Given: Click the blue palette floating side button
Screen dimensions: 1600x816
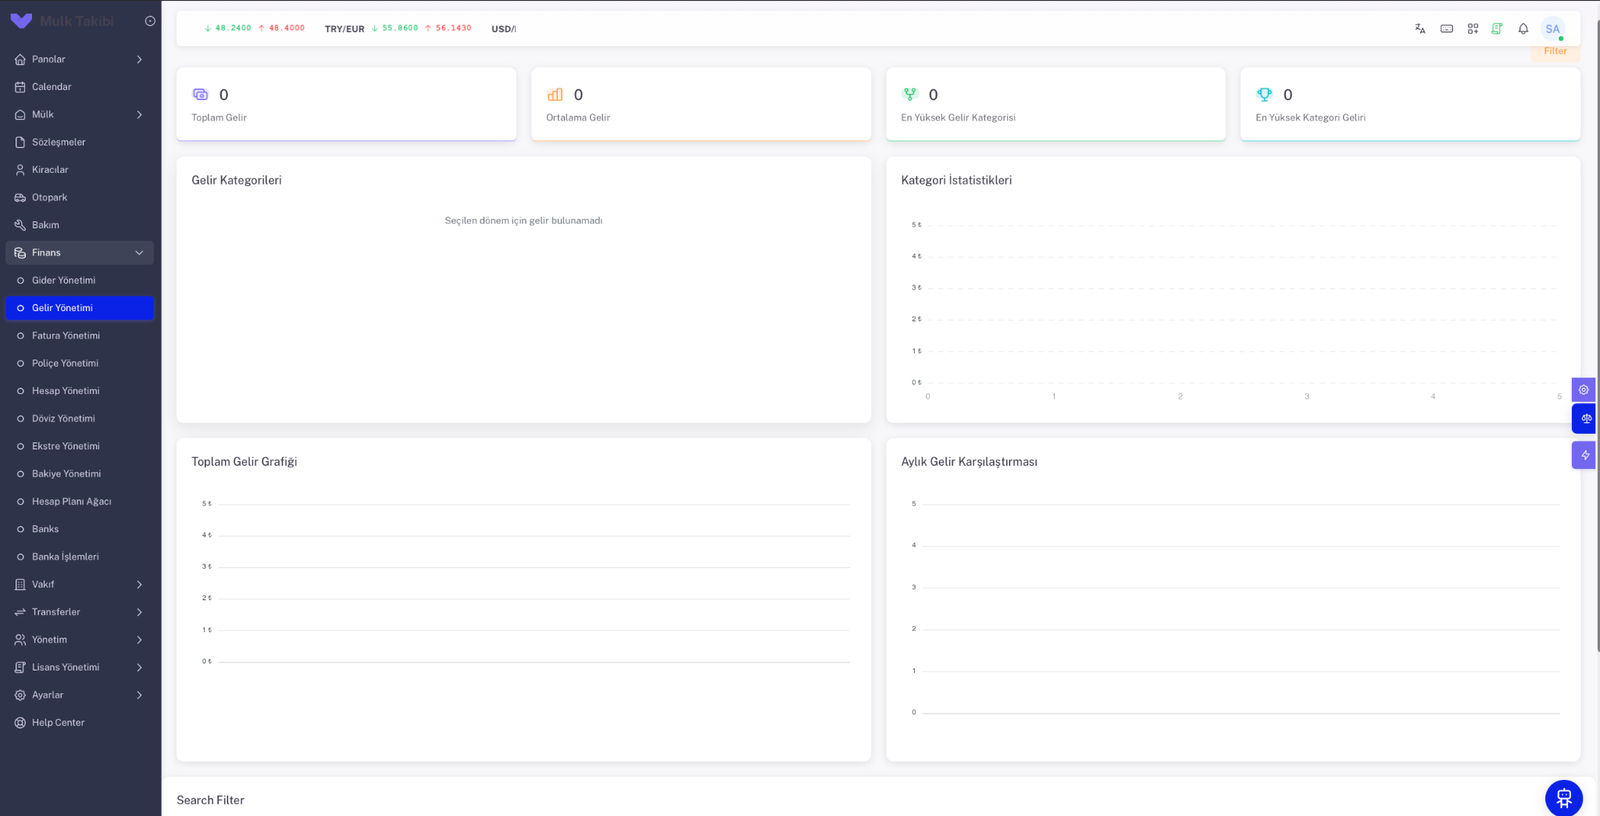Looking at the screenshot, I should tap(1584, 419).
